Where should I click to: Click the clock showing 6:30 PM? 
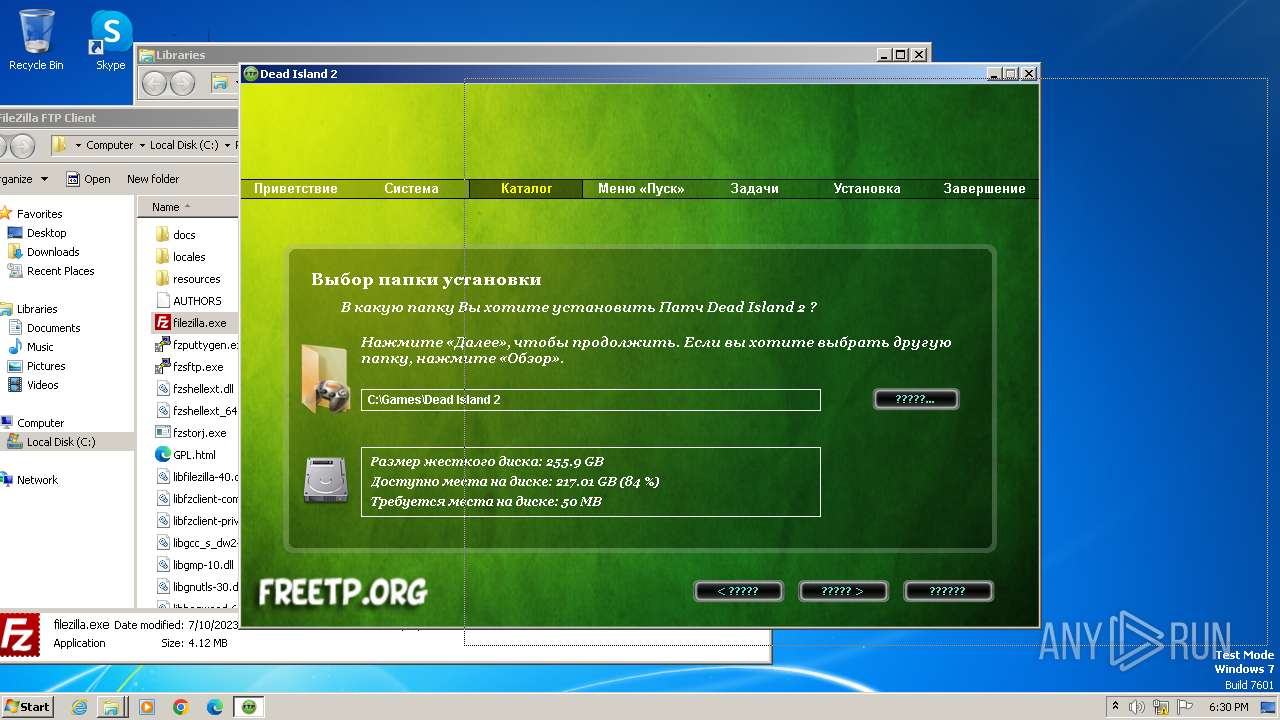[1228, 707]
